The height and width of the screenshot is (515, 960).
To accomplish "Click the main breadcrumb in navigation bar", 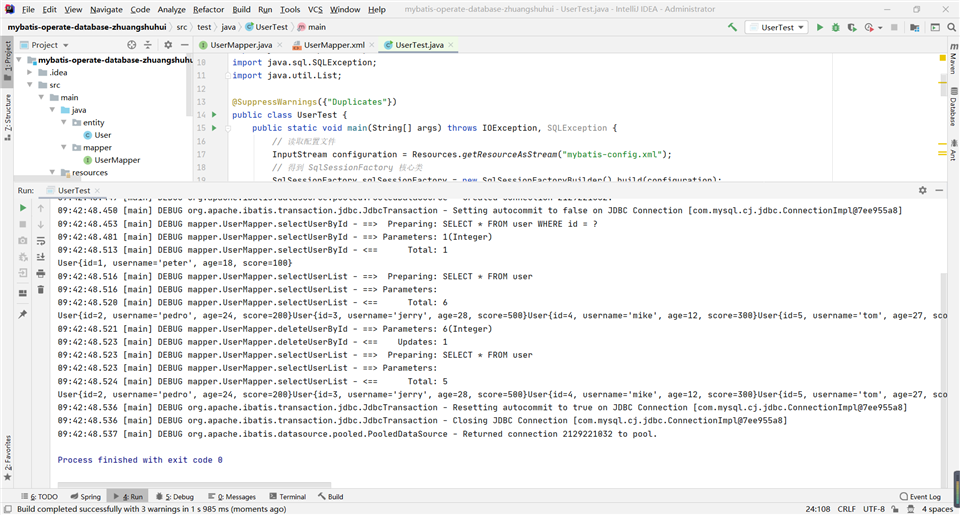I will click(312, 27).
